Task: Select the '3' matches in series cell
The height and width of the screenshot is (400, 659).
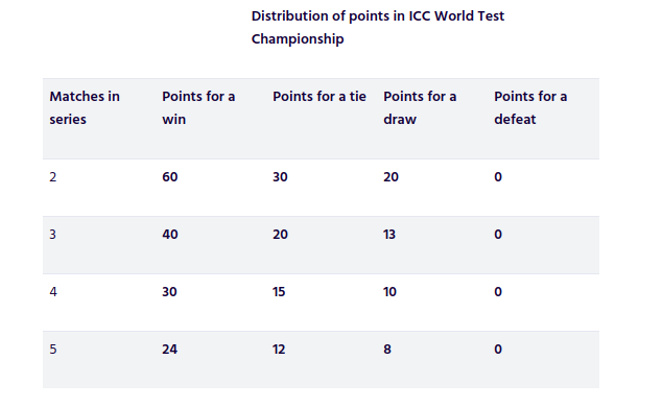Action: 53,235
